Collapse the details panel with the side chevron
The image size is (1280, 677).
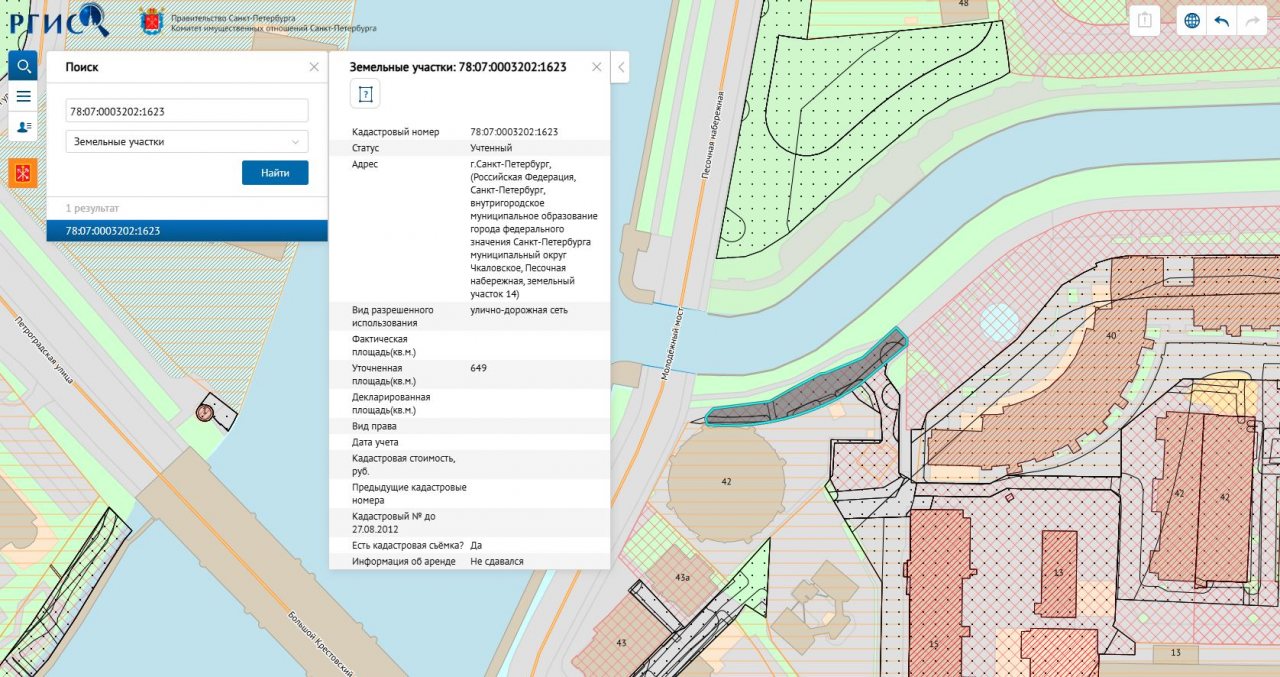coord(620,67)
